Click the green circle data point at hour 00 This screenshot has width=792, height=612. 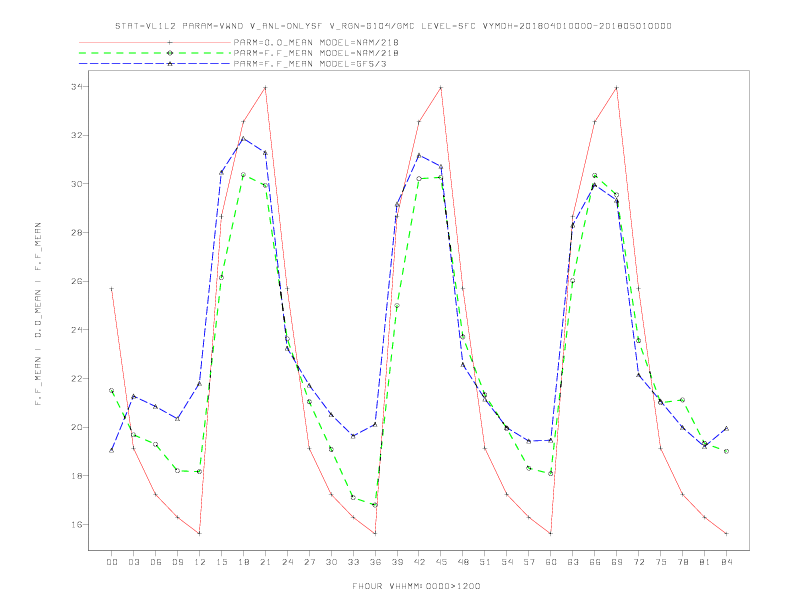pos(112,390)
